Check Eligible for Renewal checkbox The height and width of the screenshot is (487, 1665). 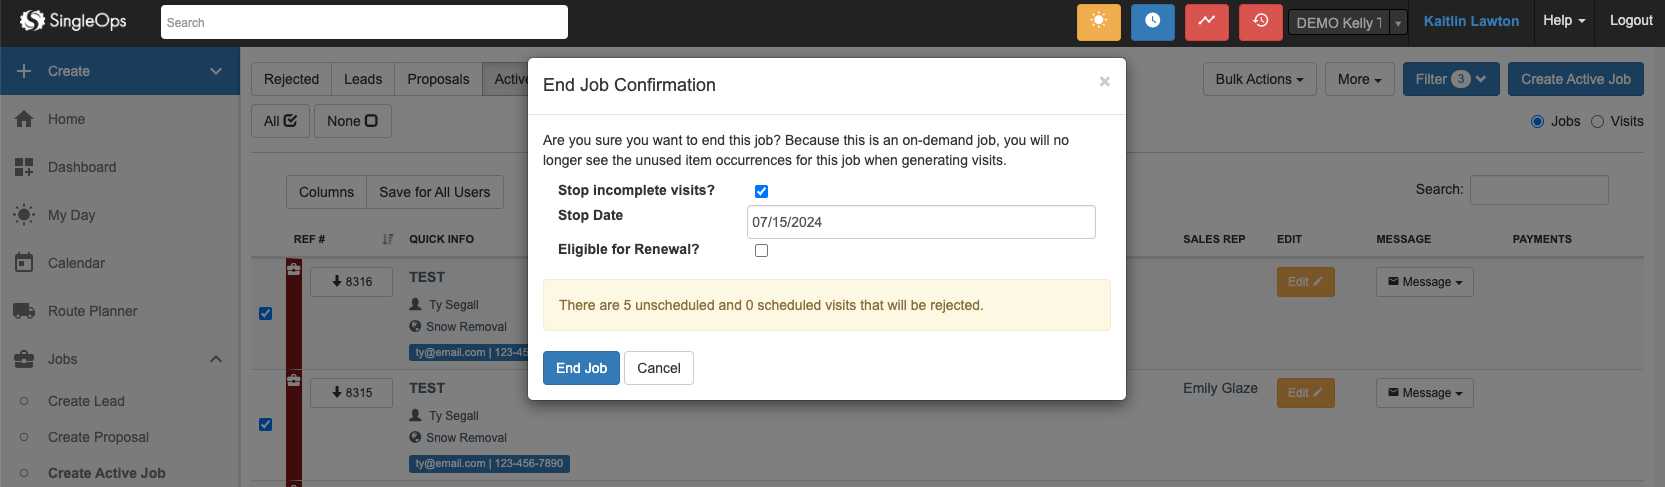[761, 250]
